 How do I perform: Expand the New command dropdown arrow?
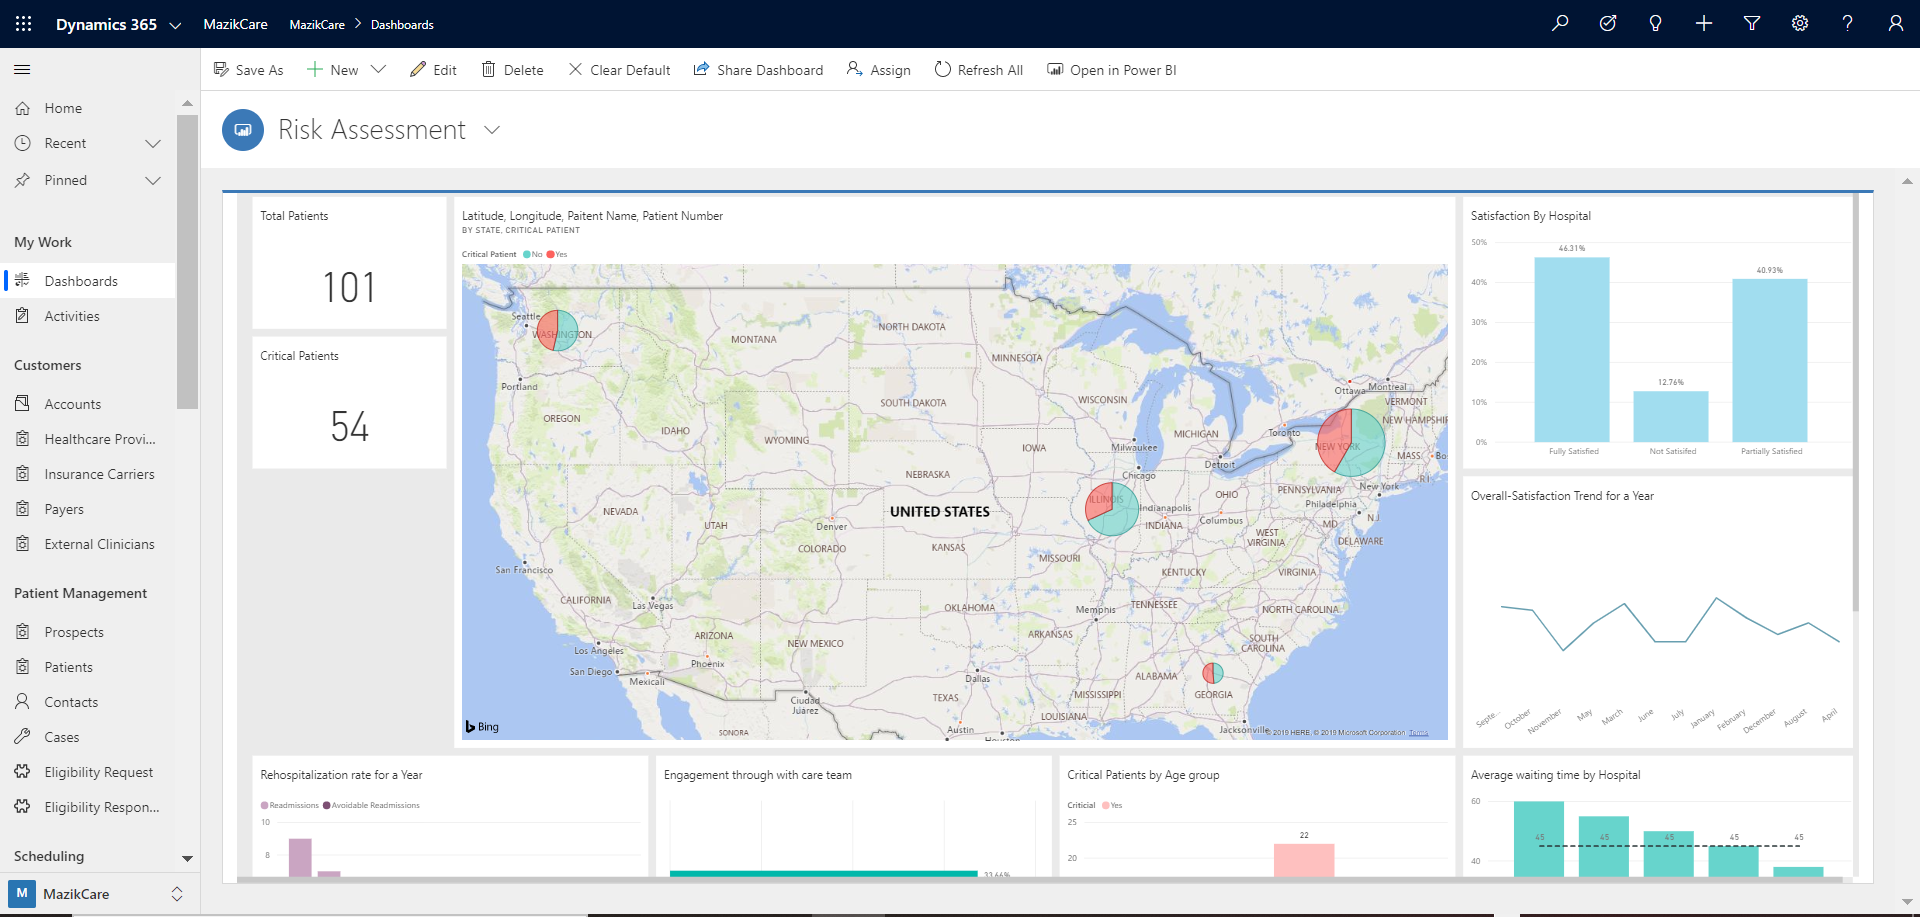[x=378, y=69]
